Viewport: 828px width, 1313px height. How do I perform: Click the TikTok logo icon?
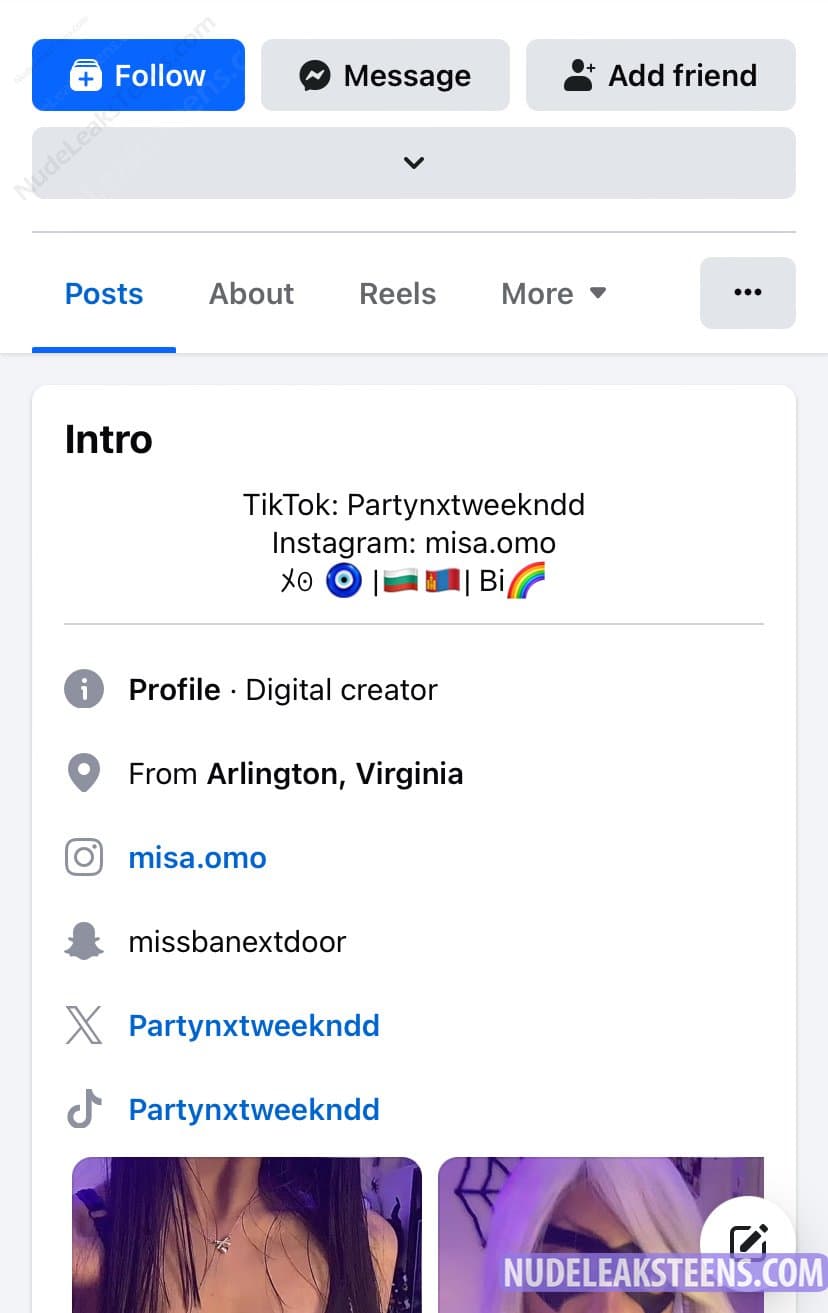pos(84,1110)
